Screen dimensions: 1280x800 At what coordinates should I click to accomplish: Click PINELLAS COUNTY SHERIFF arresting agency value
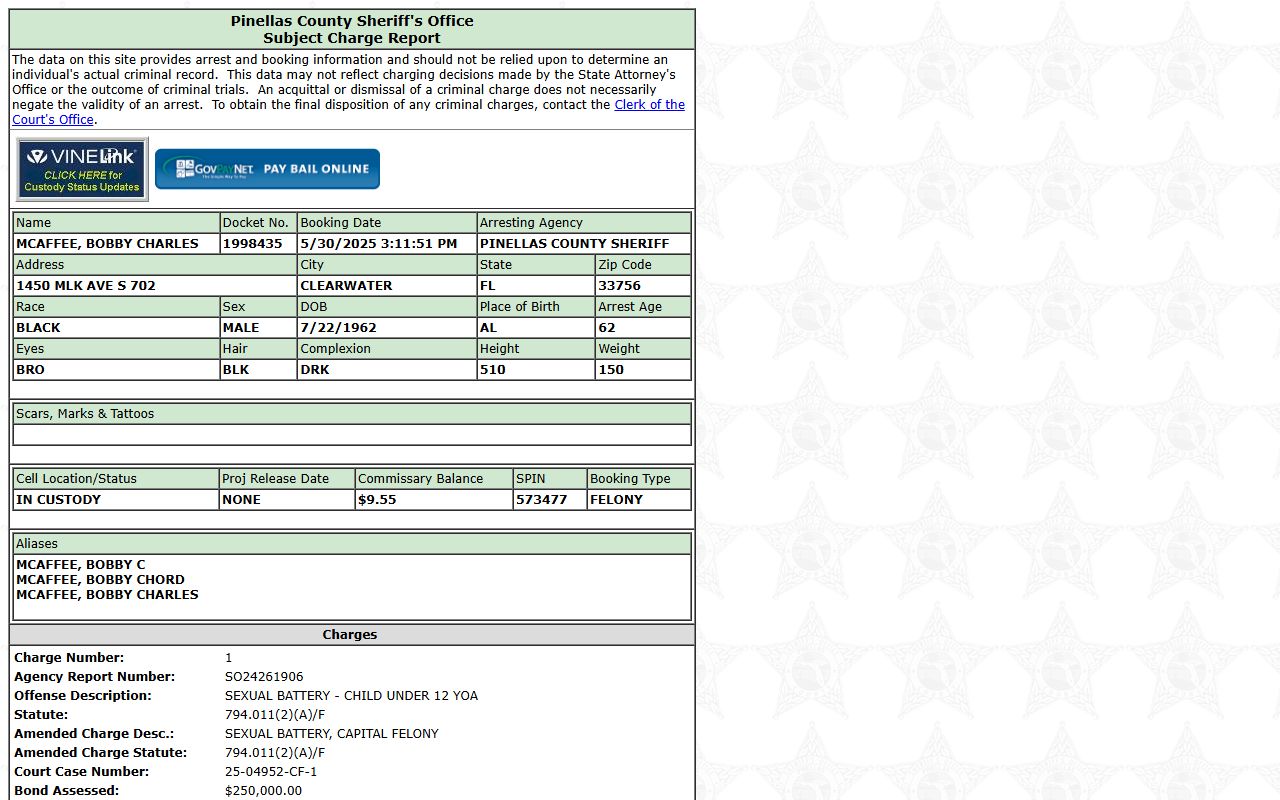(x=584, y=244)
